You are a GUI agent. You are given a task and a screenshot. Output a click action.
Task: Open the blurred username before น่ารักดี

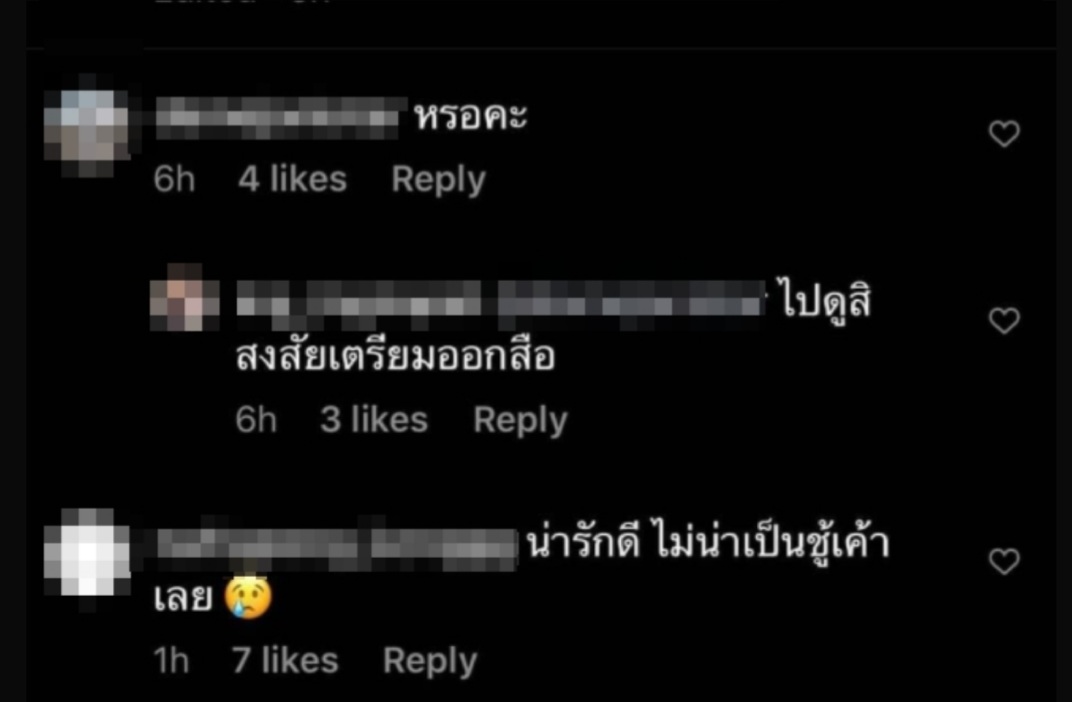[x=338, y=546]
